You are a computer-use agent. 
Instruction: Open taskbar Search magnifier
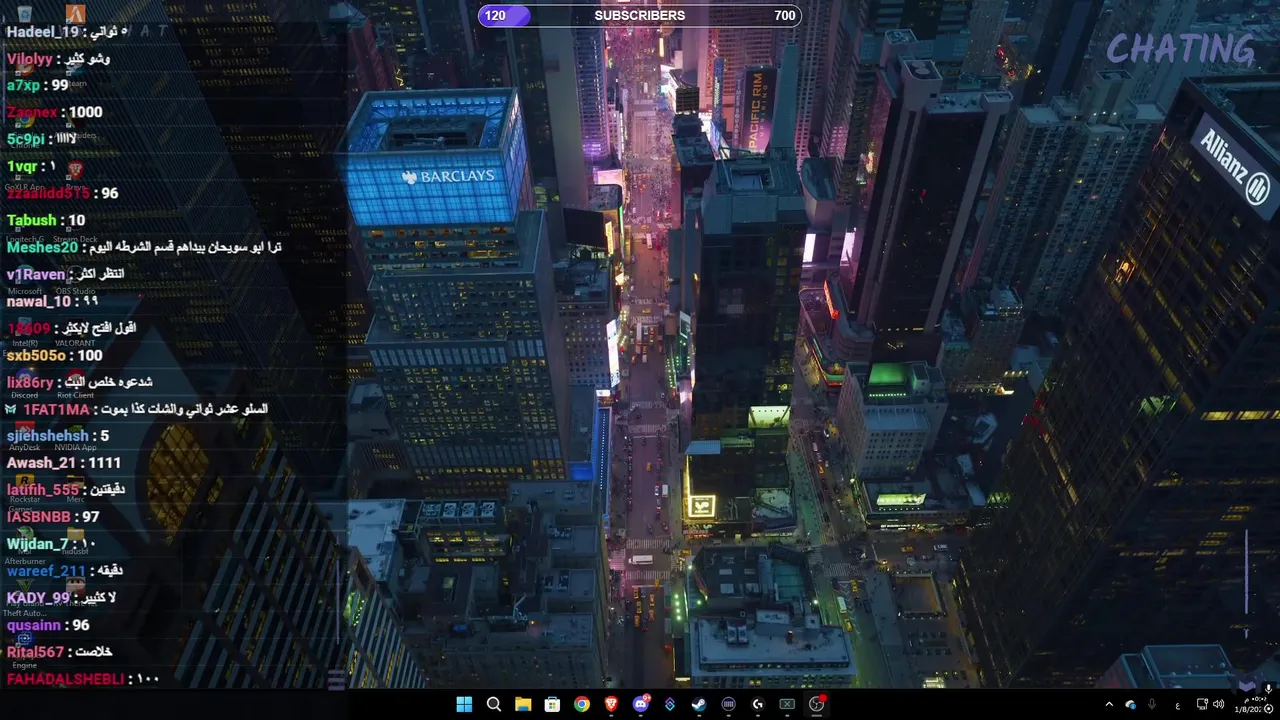click(494, 704)
